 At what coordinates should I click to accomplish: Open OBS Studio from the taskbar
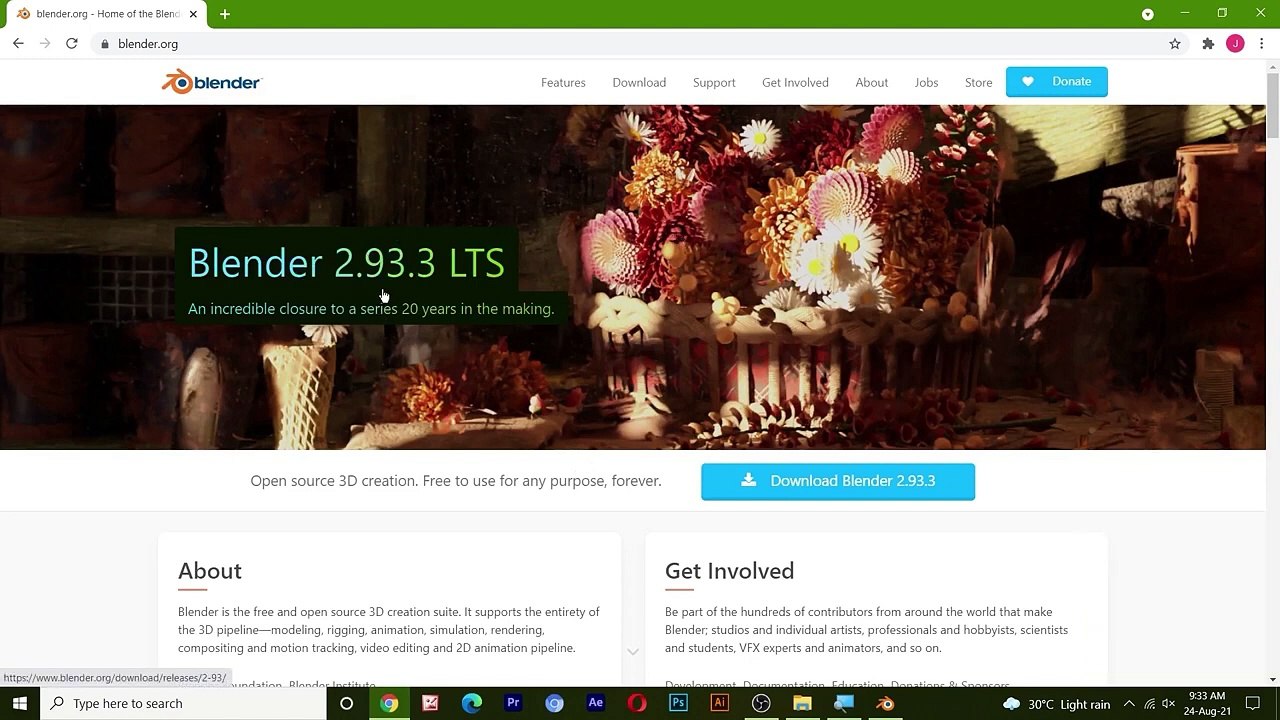click(x=761, y=703)
